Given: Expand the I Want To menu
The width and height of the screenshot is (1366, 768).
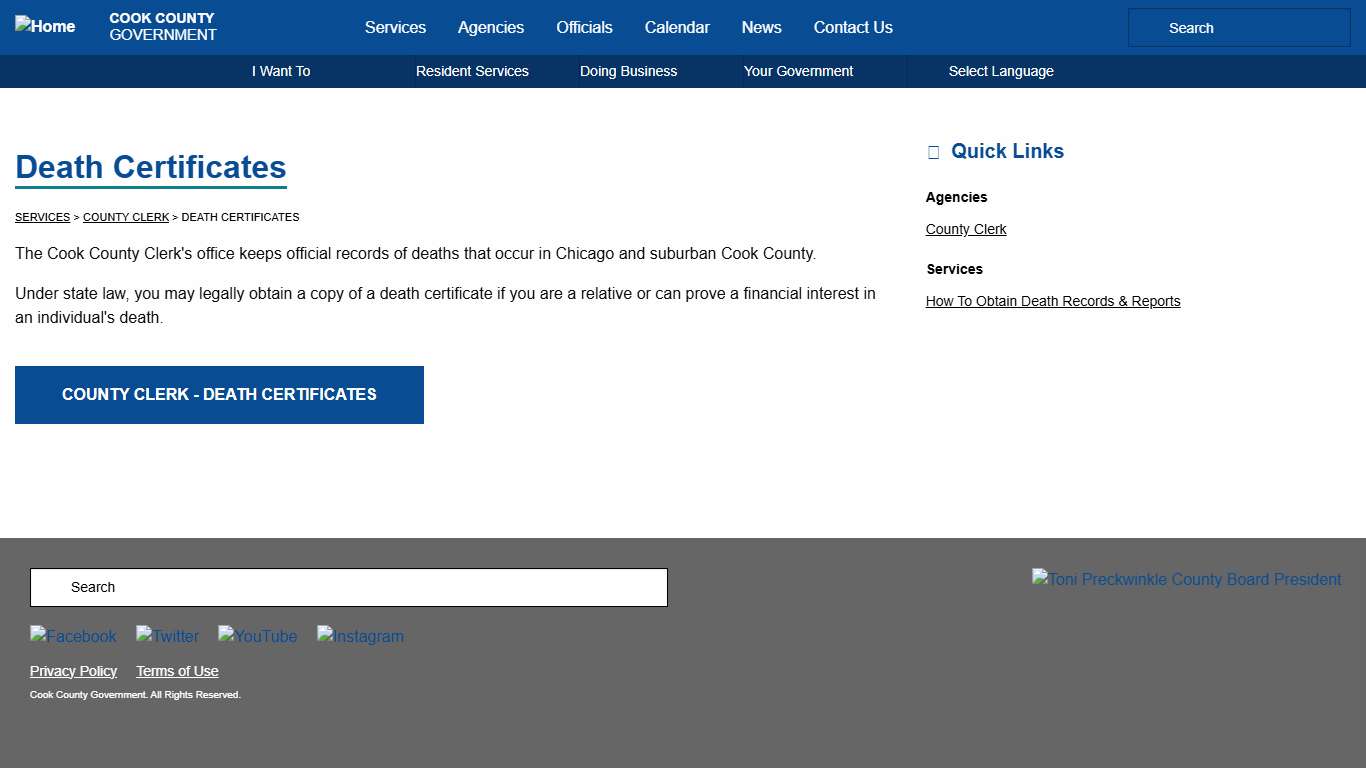Looking at the screenshot, I should pyautogui.click(x=281, y=71).
